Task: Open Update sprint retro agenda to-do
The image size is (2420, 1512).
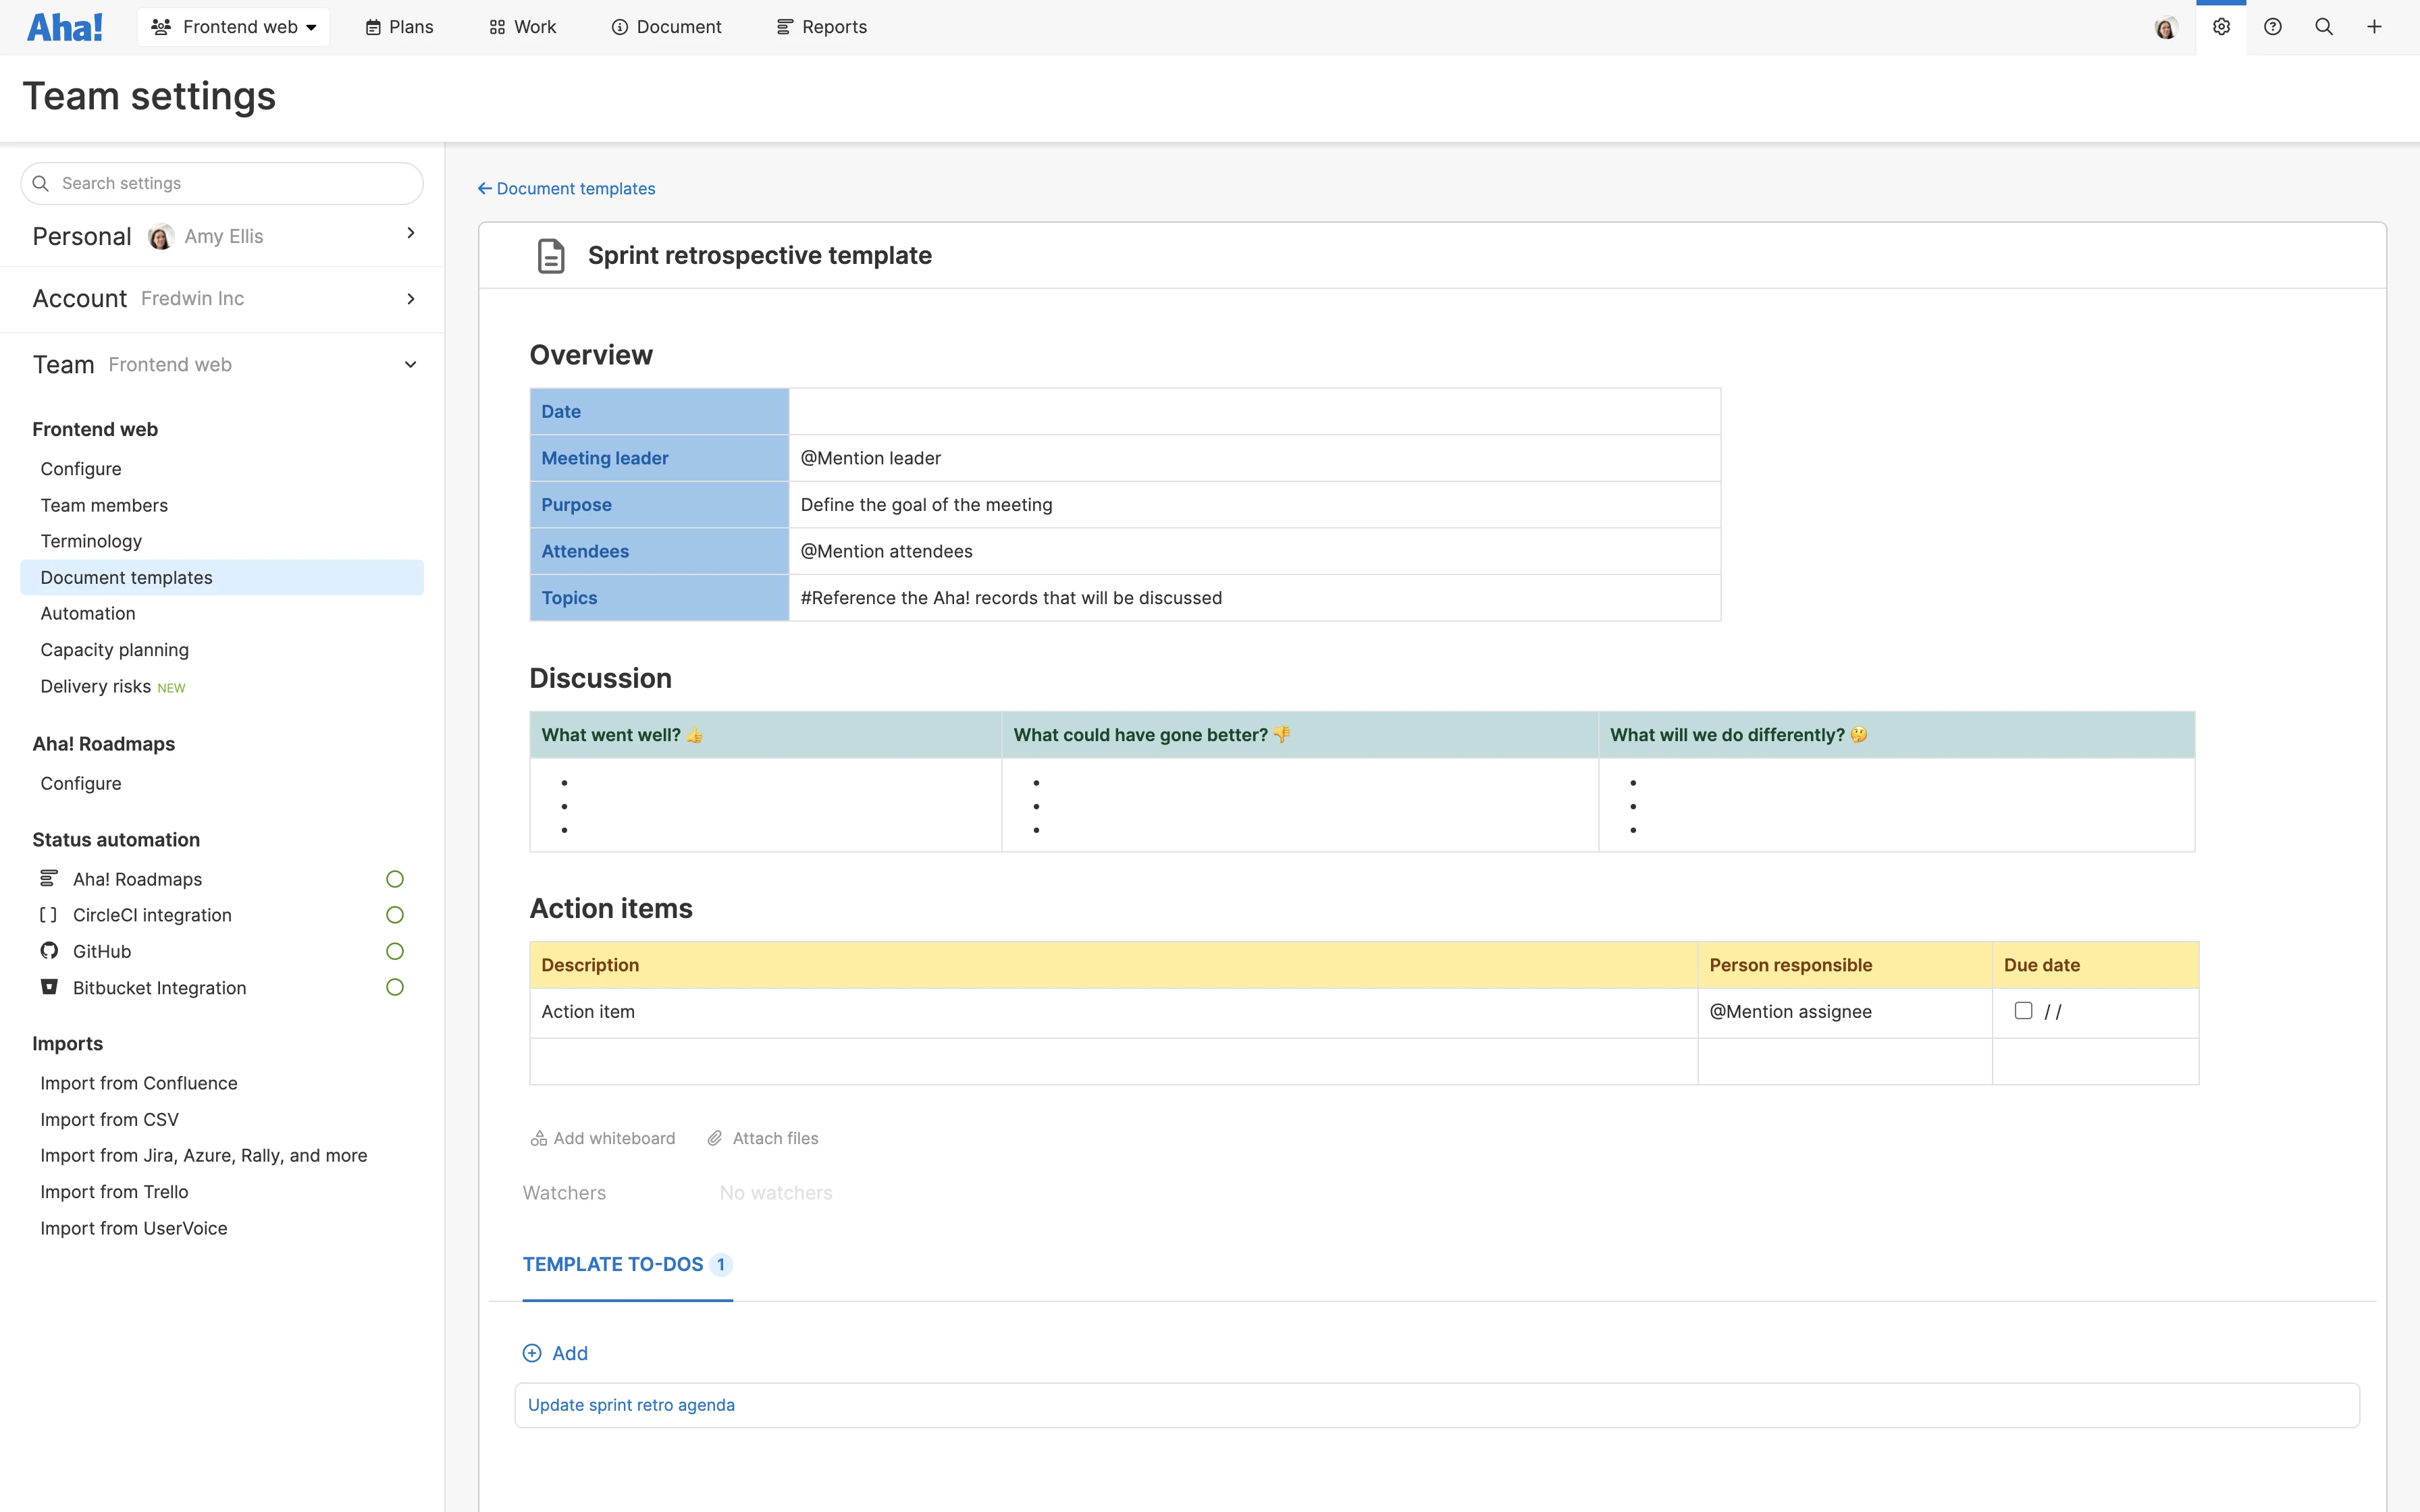Action: [x=631, y=1405]
